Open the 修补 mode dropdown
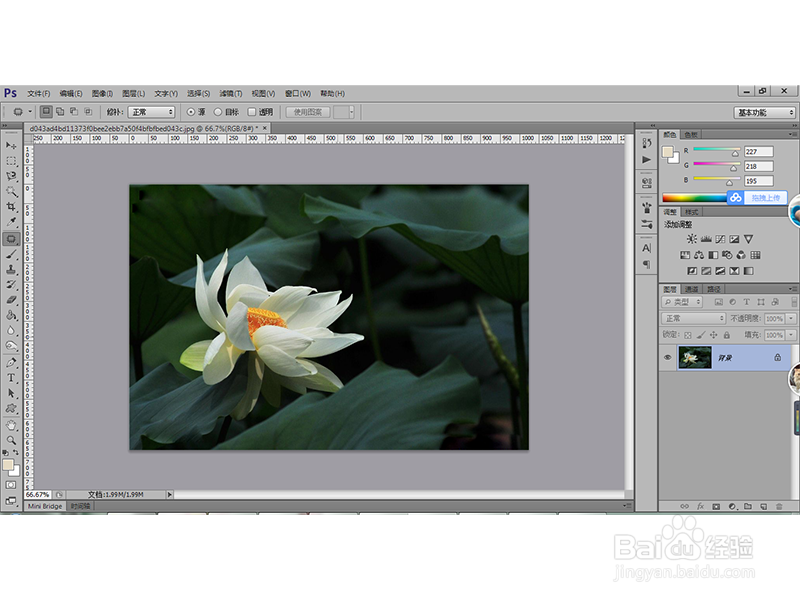 coord(152,112)
